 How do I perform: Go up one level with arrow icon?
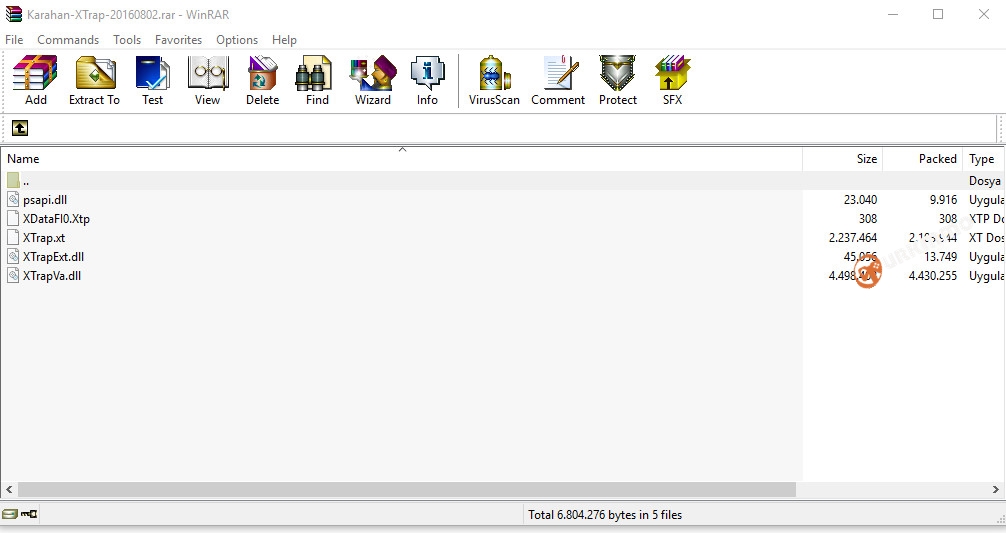20,128
